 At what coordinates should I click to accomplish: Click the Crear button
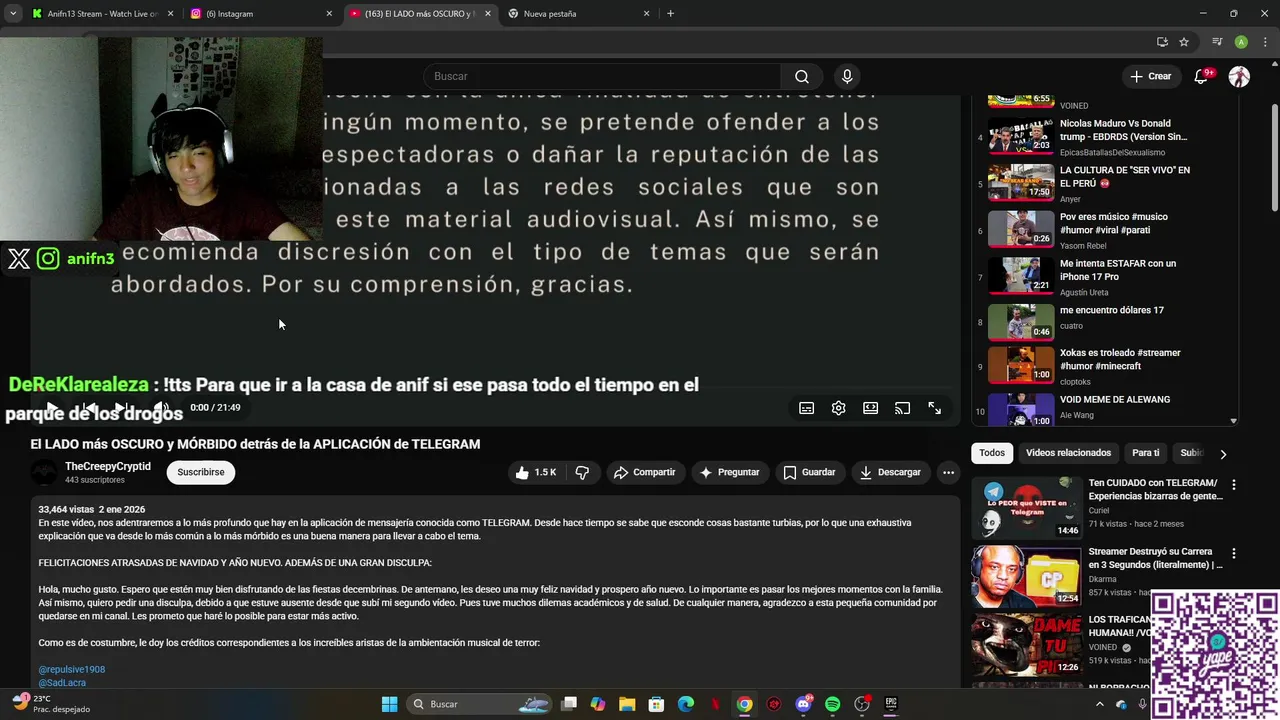[x=1150, y=77]
